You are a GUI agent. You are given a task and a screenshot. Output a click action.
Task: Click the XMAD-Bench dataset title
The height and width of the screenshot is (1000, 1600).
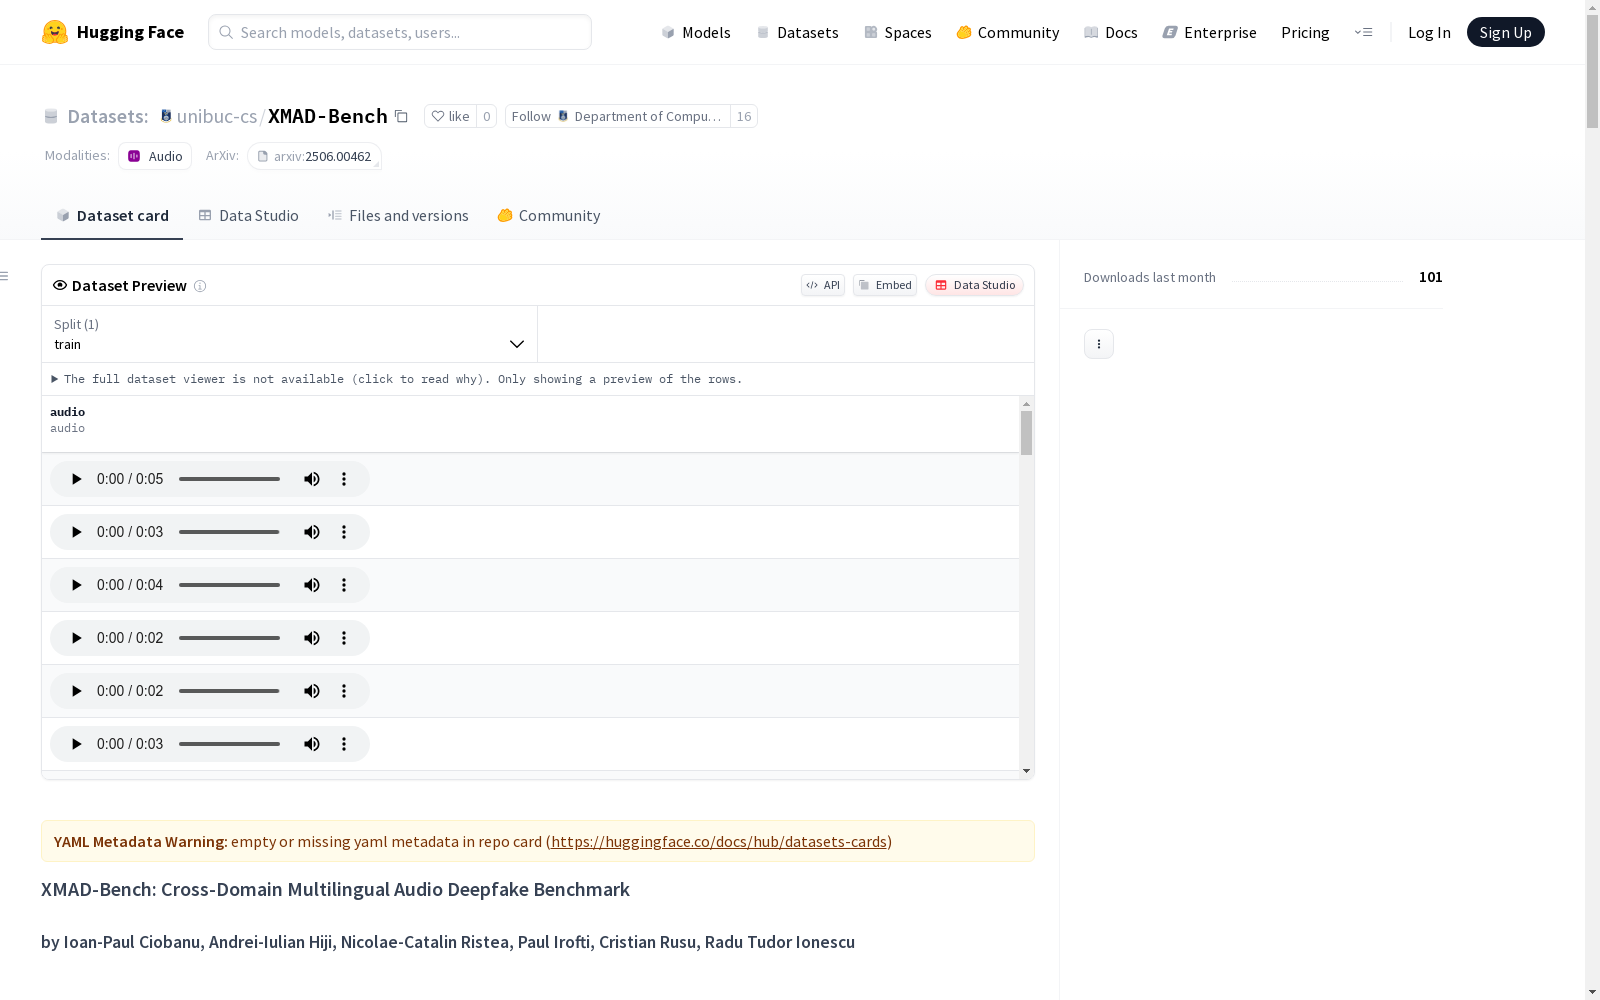pyautogui.click(x=328, y=116)
